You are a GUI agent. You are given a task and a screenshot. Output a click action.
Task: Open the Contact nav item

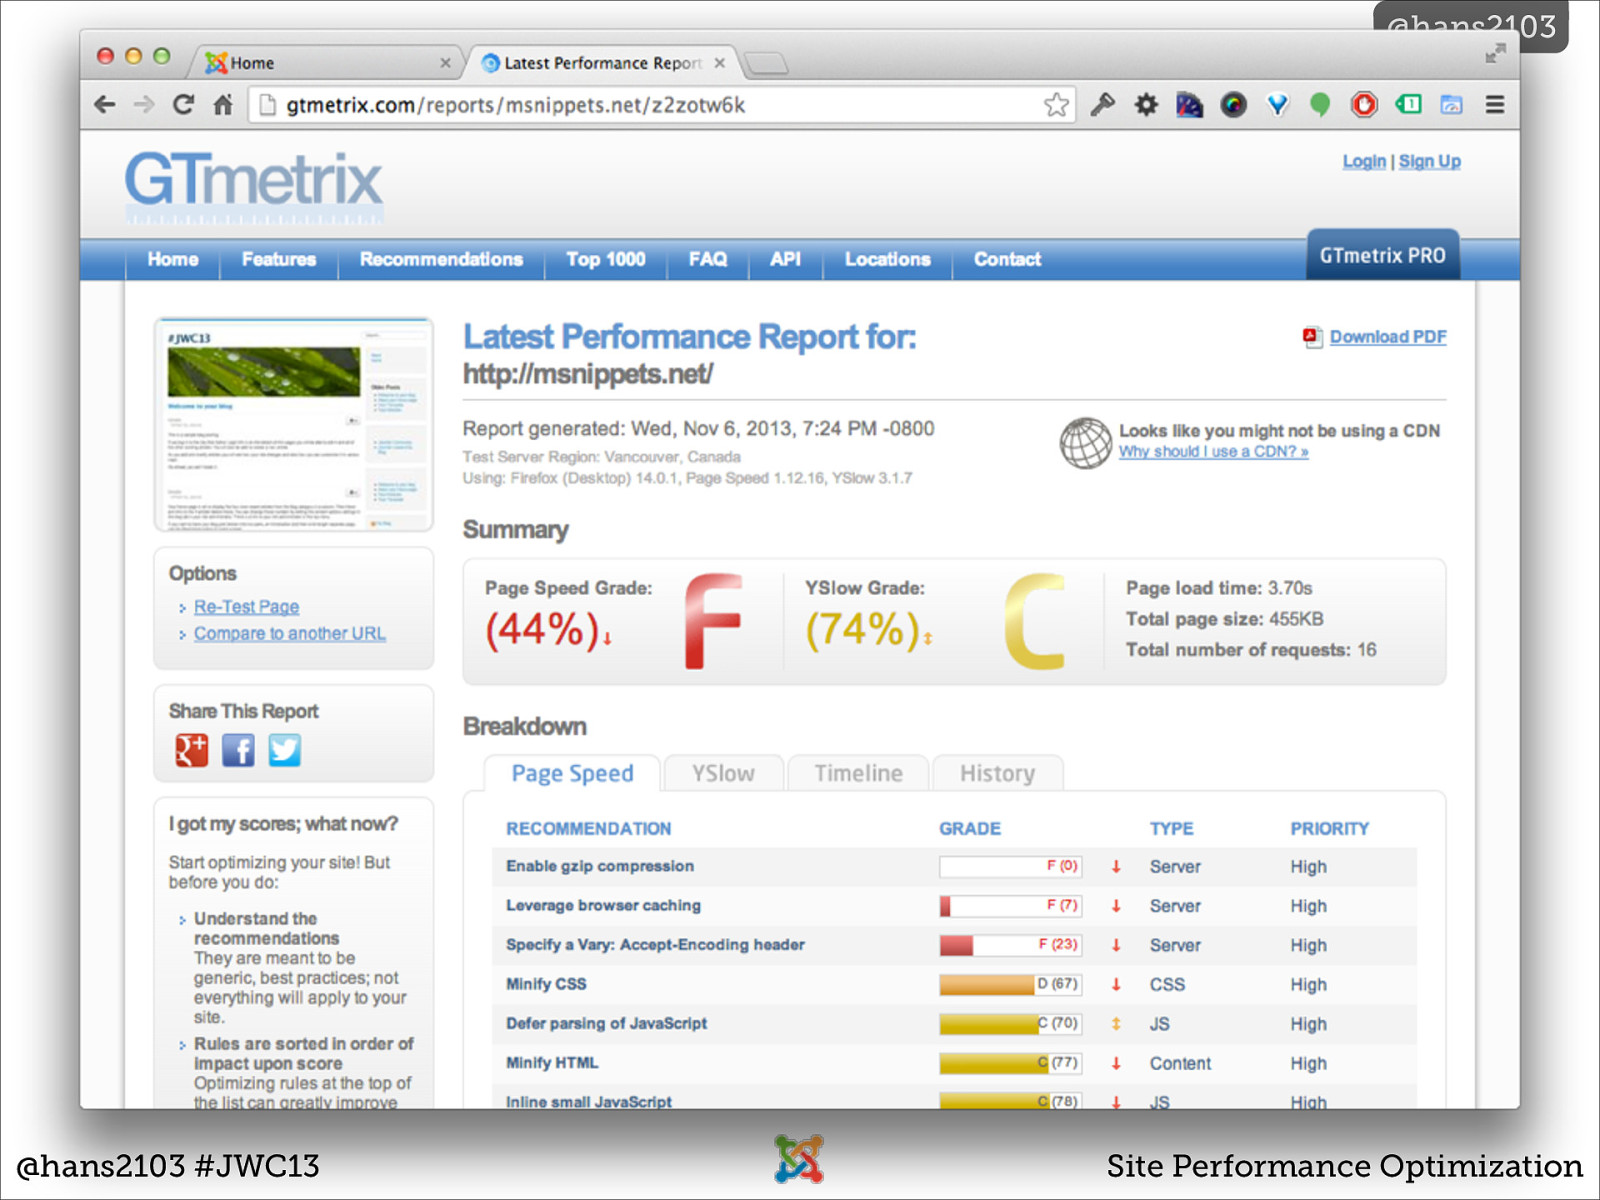pyautogui.click(x=1007, y=259)
